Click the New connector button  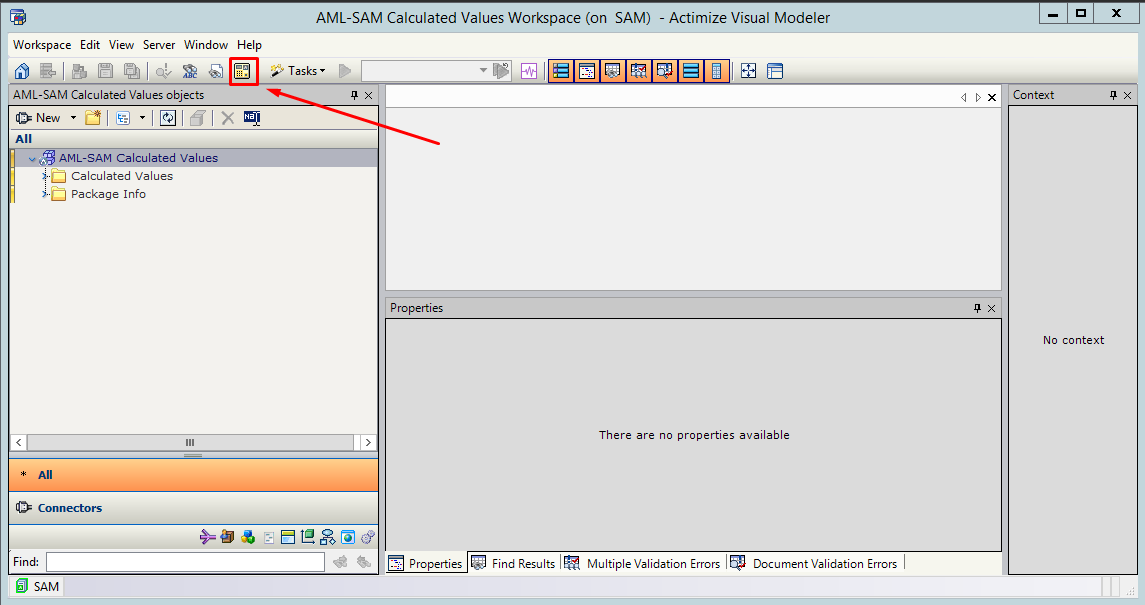point(39,117)
